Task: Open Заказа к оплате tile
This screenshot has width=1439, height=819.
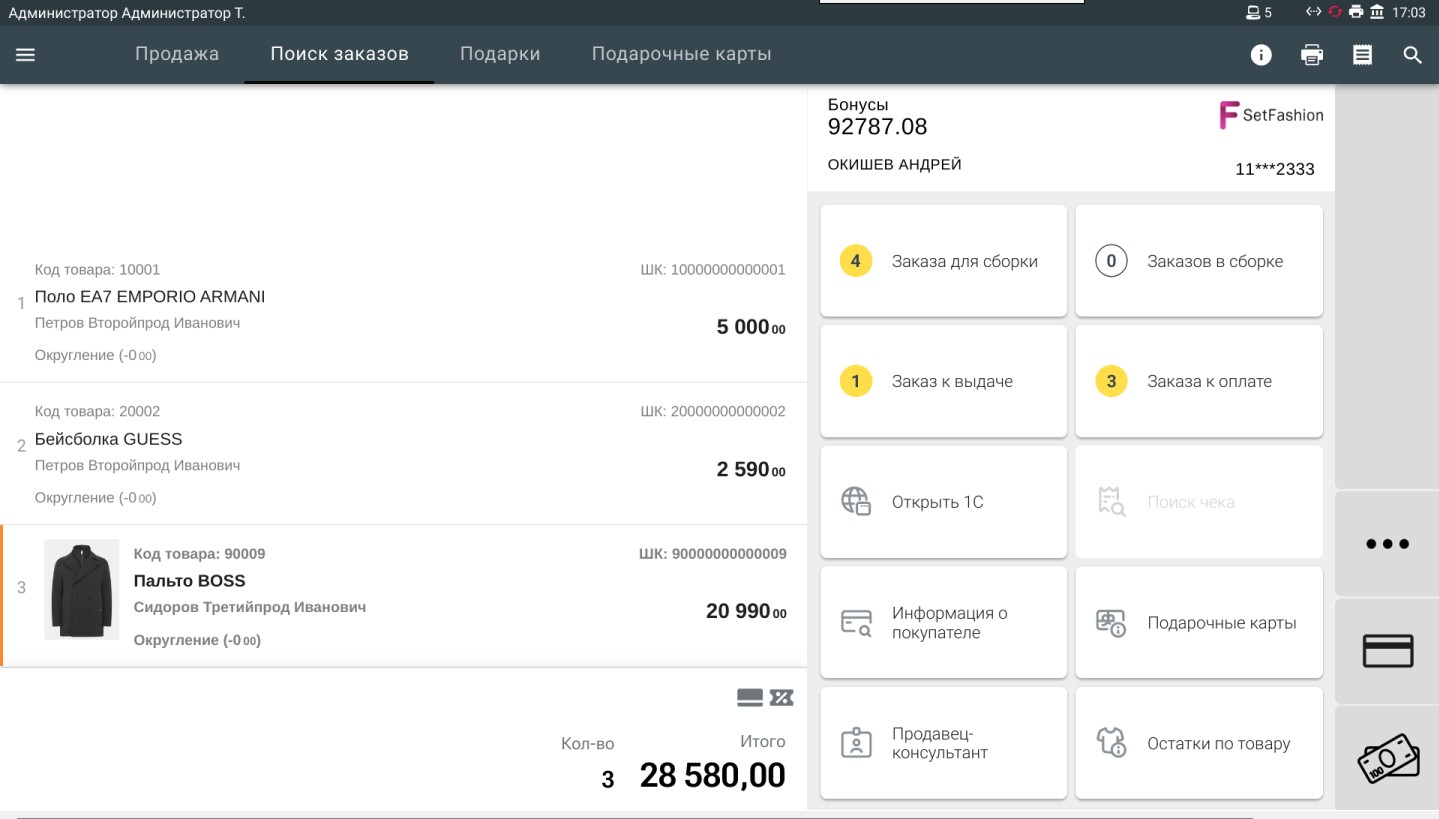Action: click(1198, 381)
